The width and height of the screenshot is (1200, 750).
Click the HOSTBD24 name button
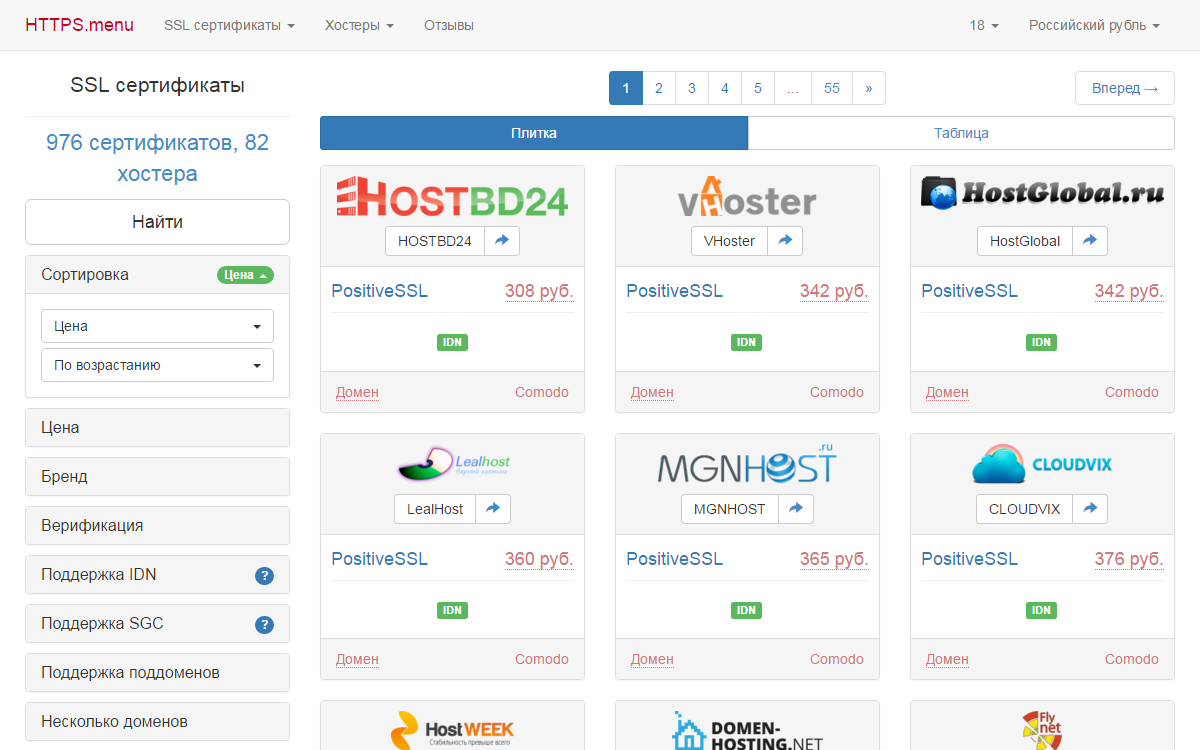click(x=435, y=241)
